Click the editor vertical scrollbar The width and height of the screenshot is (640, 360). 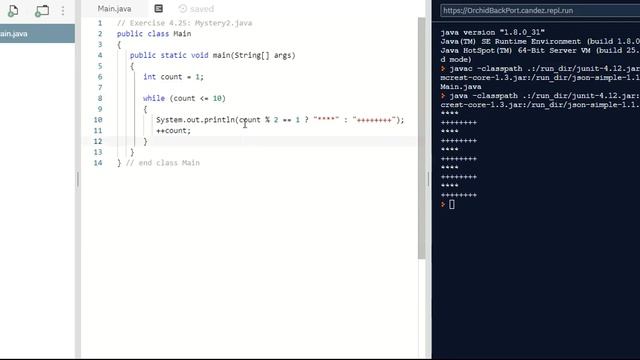(x=422, y=138)
